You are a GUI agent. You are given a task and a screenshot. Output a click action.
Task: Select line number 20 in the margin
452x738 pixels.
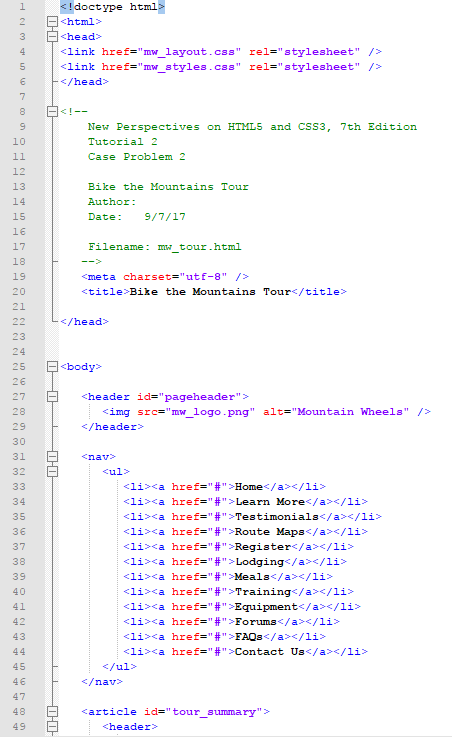pyautogui.click(x=19, y=292)
